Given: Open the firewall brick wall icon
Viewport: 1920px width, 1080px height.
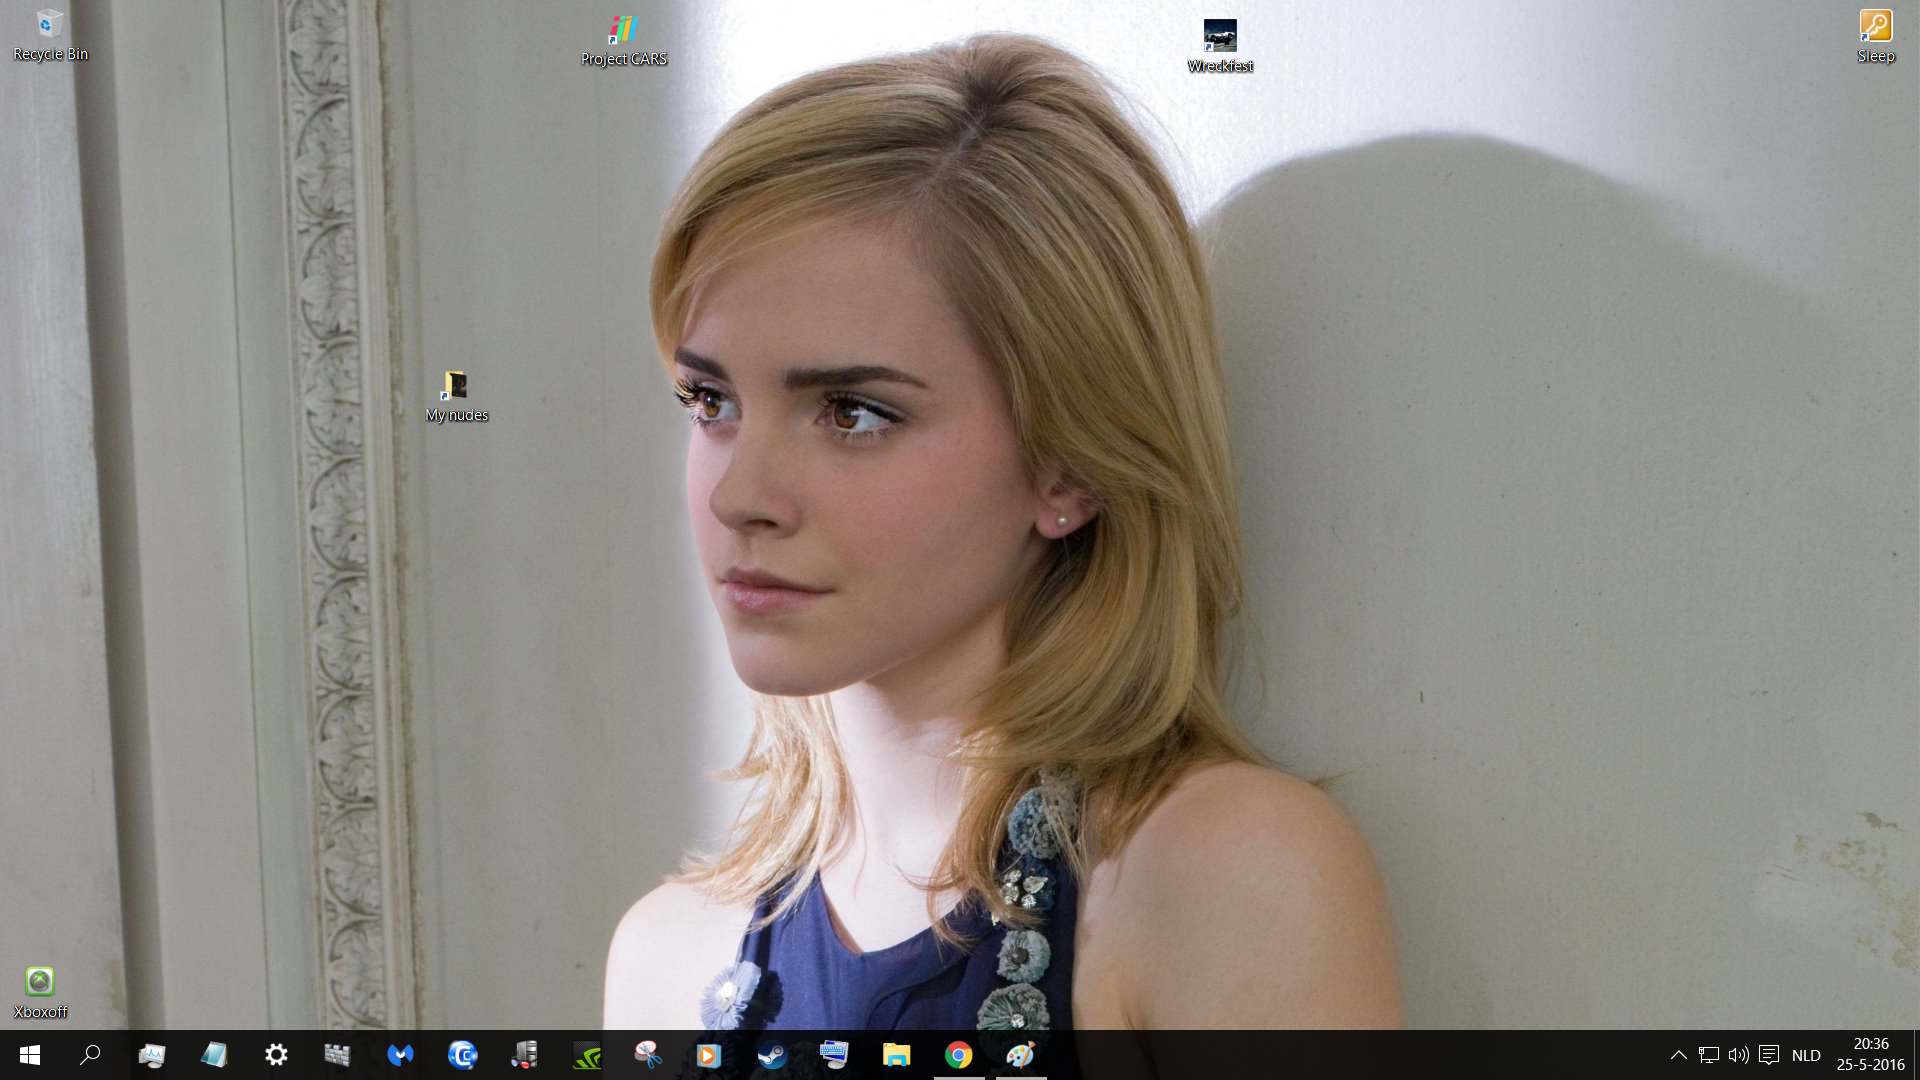Looking at the screenshot, I should [338, 1055].
